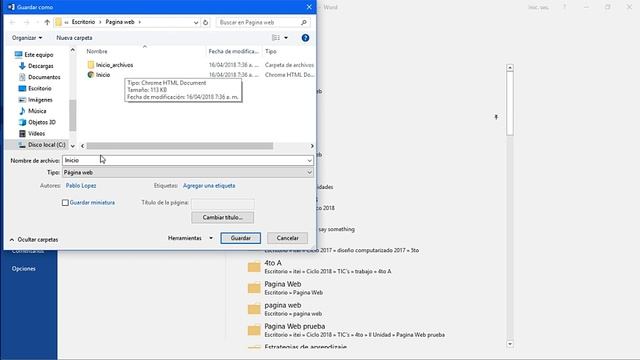Click the Guardar button
This screenshot has height=360, width=640.
click(x=240, y=238)
